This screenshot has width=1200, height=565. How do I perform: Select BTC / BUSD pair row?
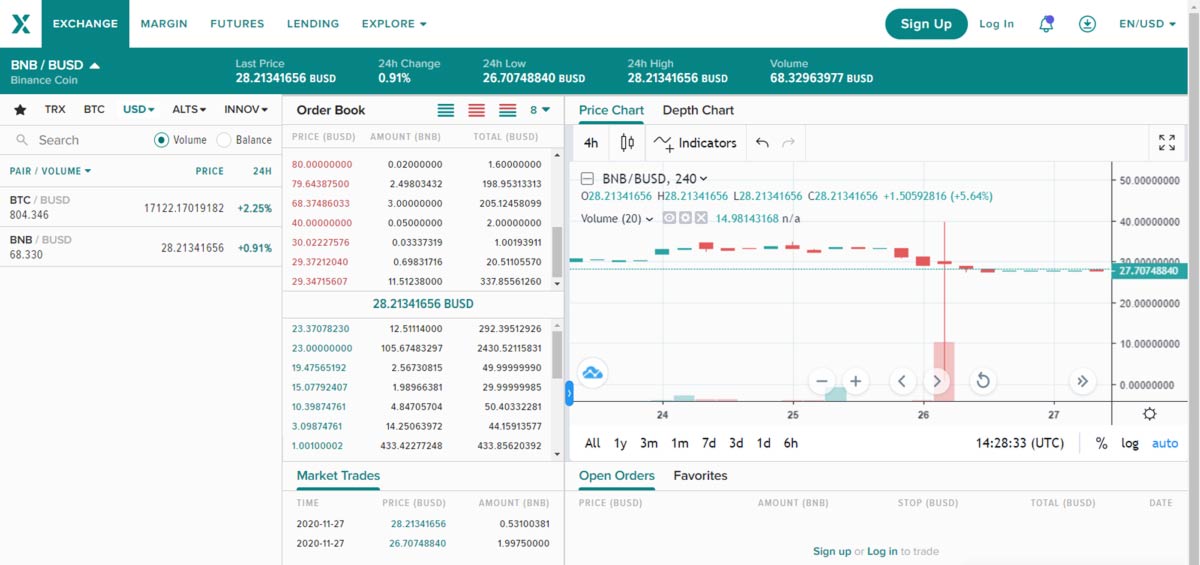coord(141,207)
